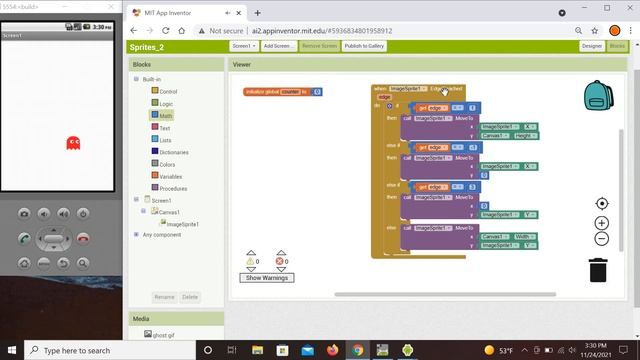Zoom in the blocks workspace

tap(601, 223)
